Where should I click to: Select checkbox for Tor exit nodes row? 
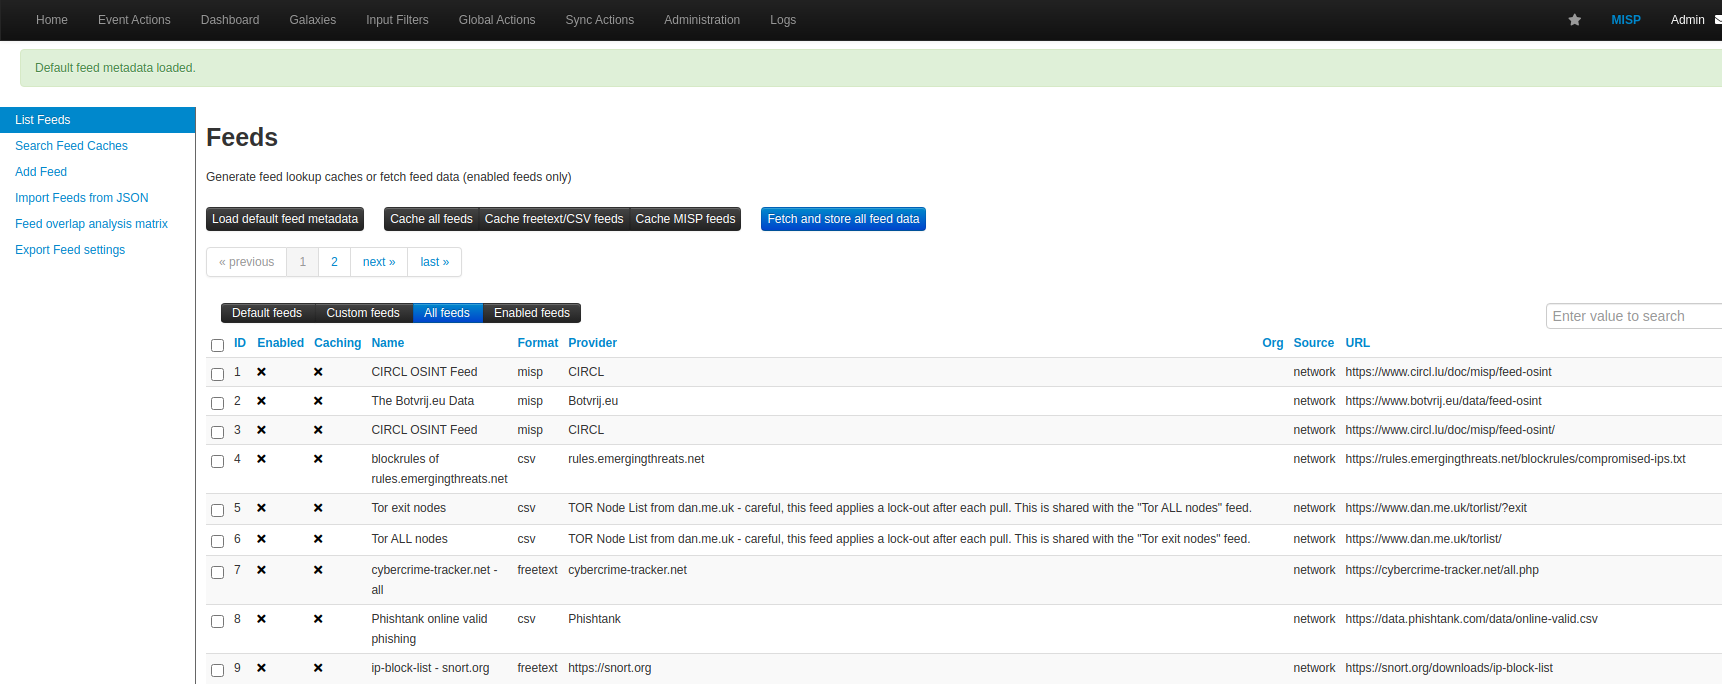(217, 510)
